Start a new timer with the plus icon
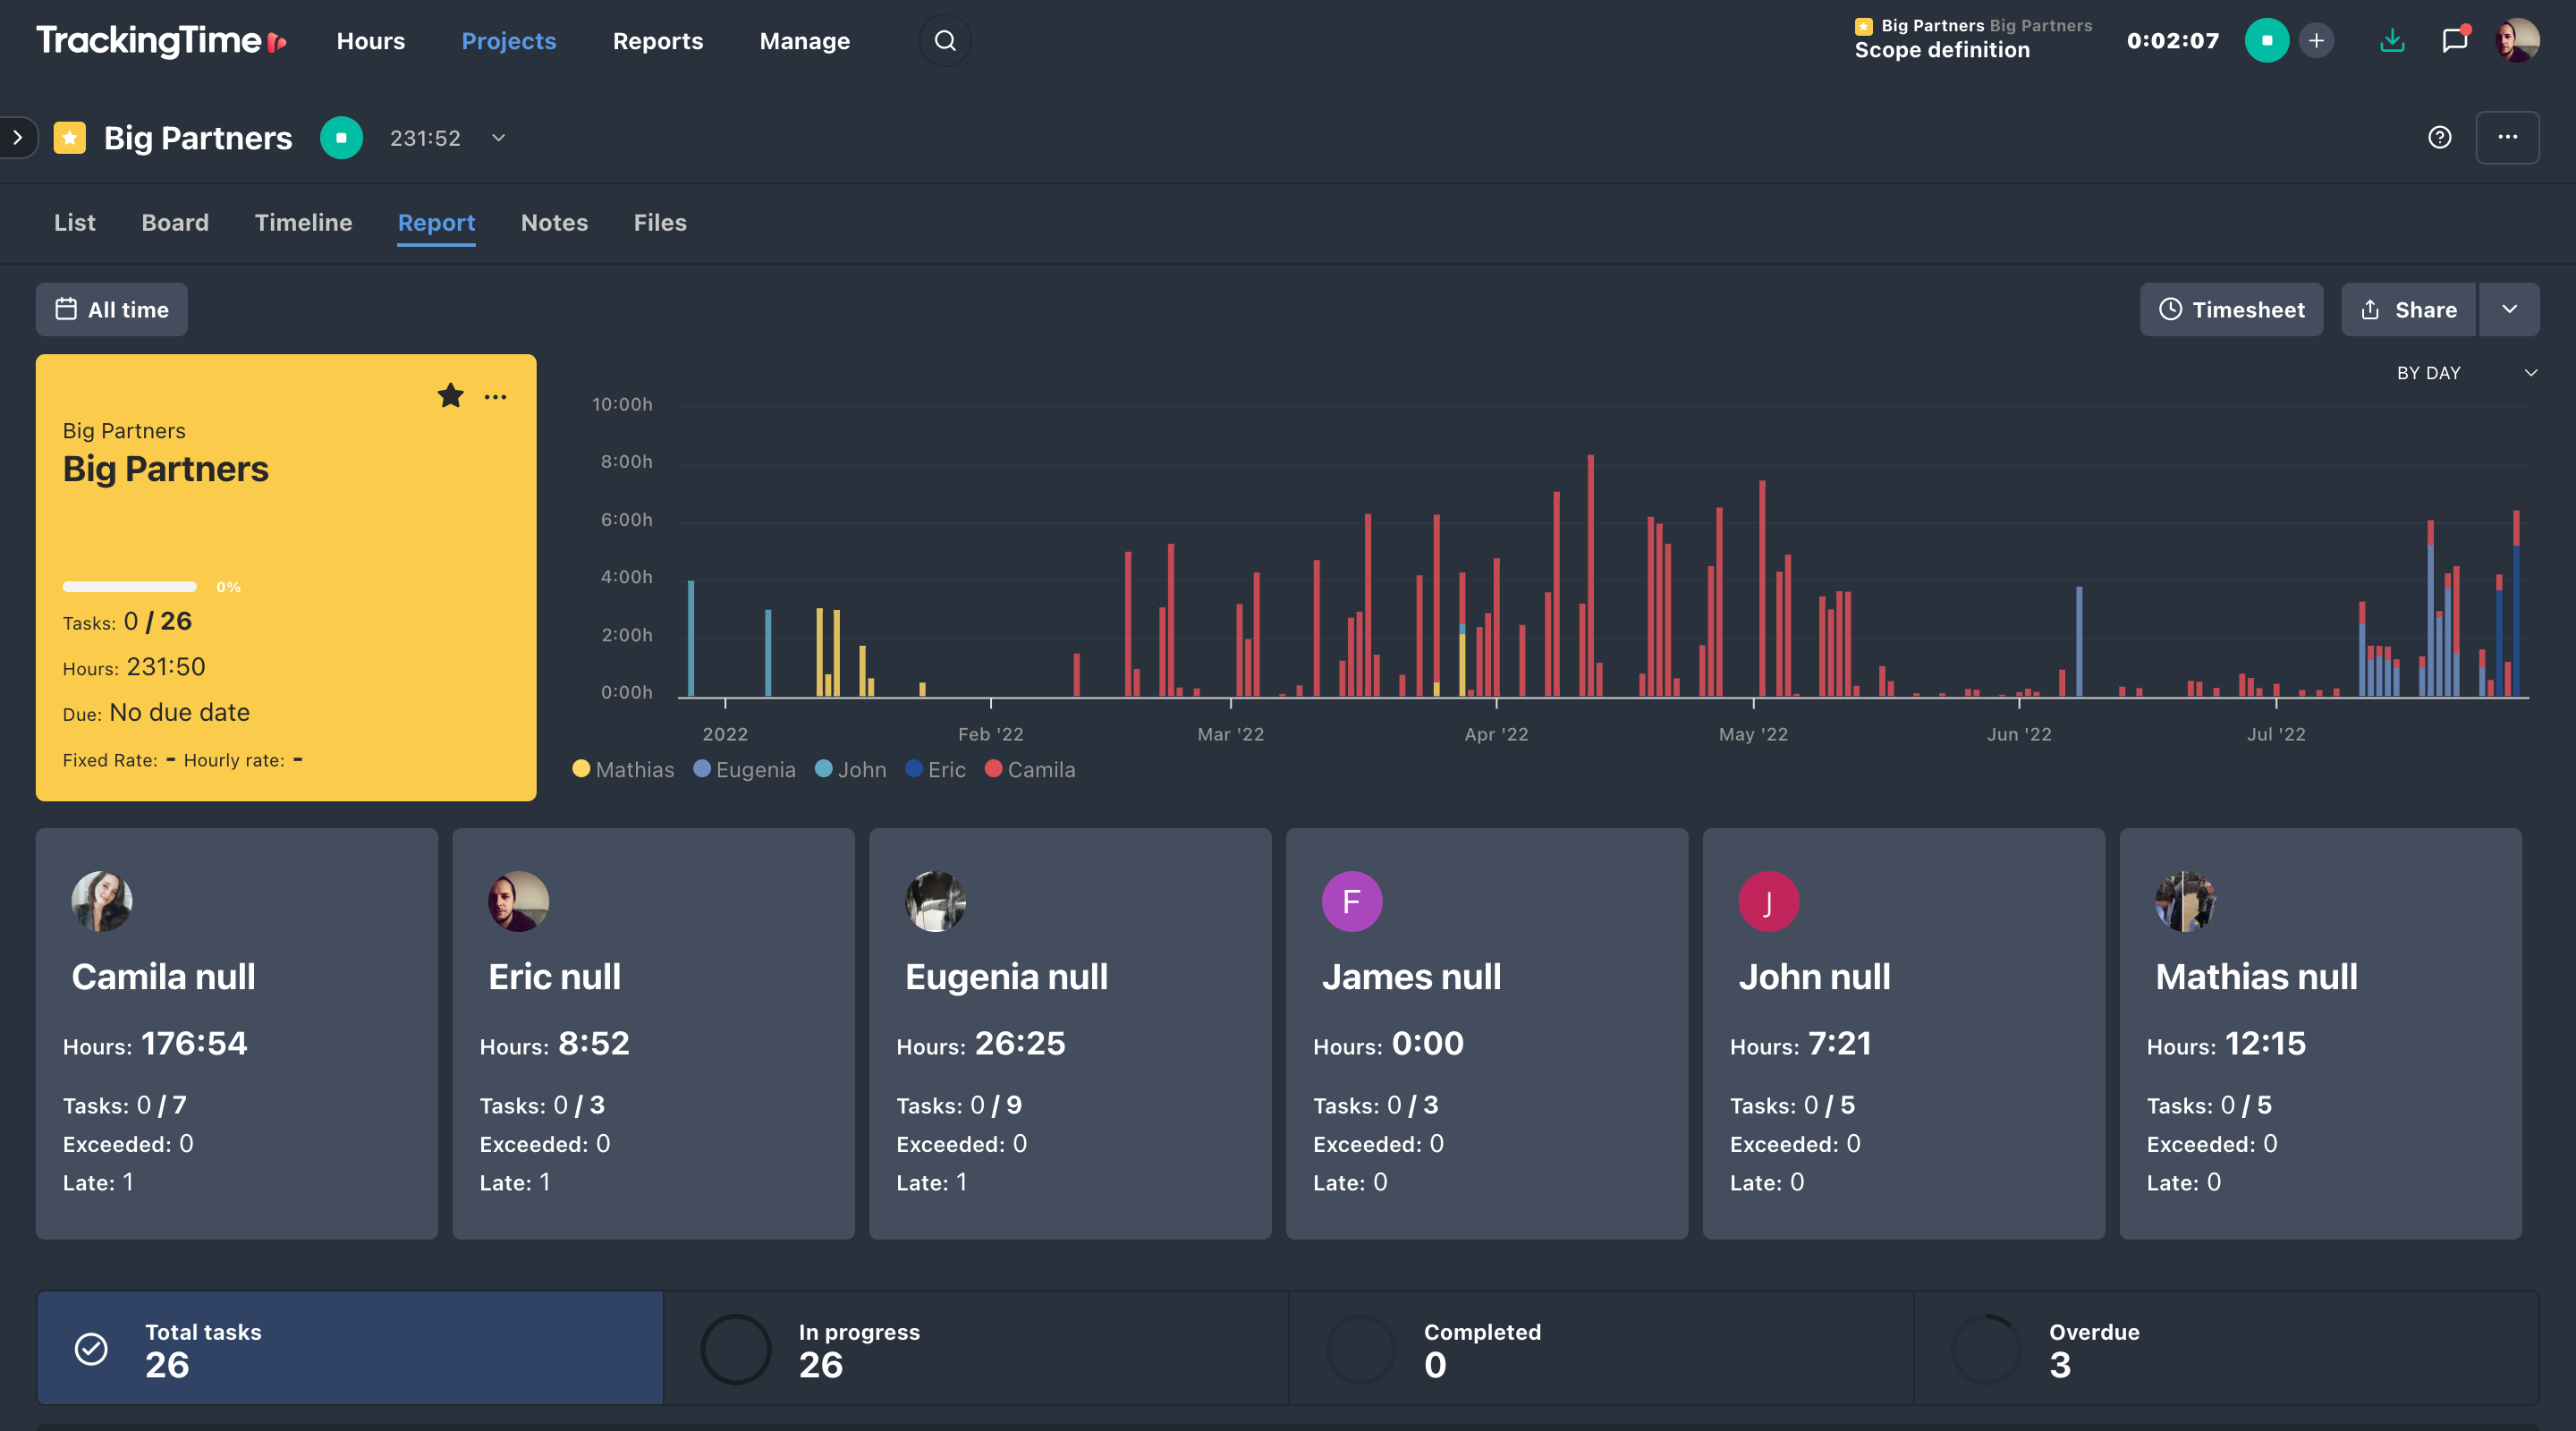 coord(2316,40)
